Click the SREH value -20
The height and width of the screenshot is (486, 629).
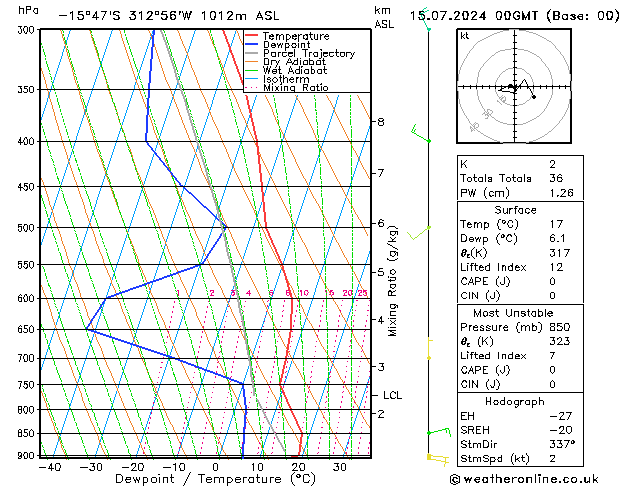point(560,430)
